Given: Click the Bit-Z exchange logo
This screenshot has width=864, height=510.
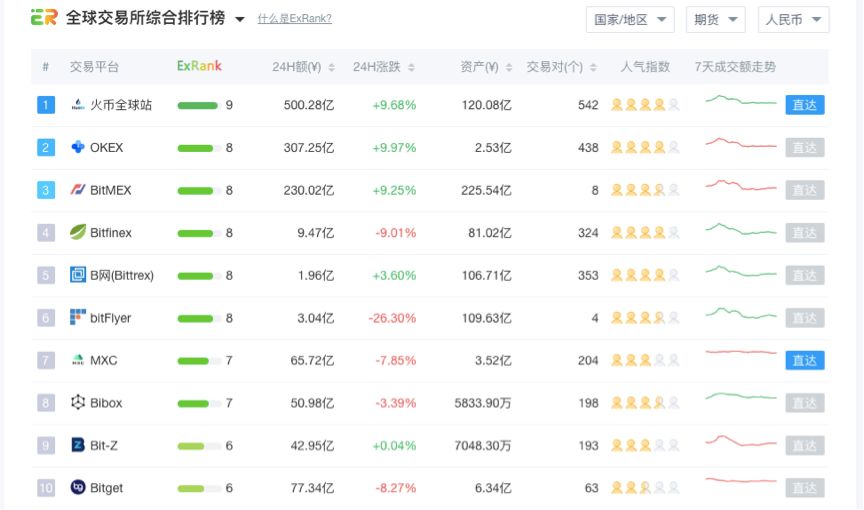Looking at the screenshot, I should coord(78,445).
